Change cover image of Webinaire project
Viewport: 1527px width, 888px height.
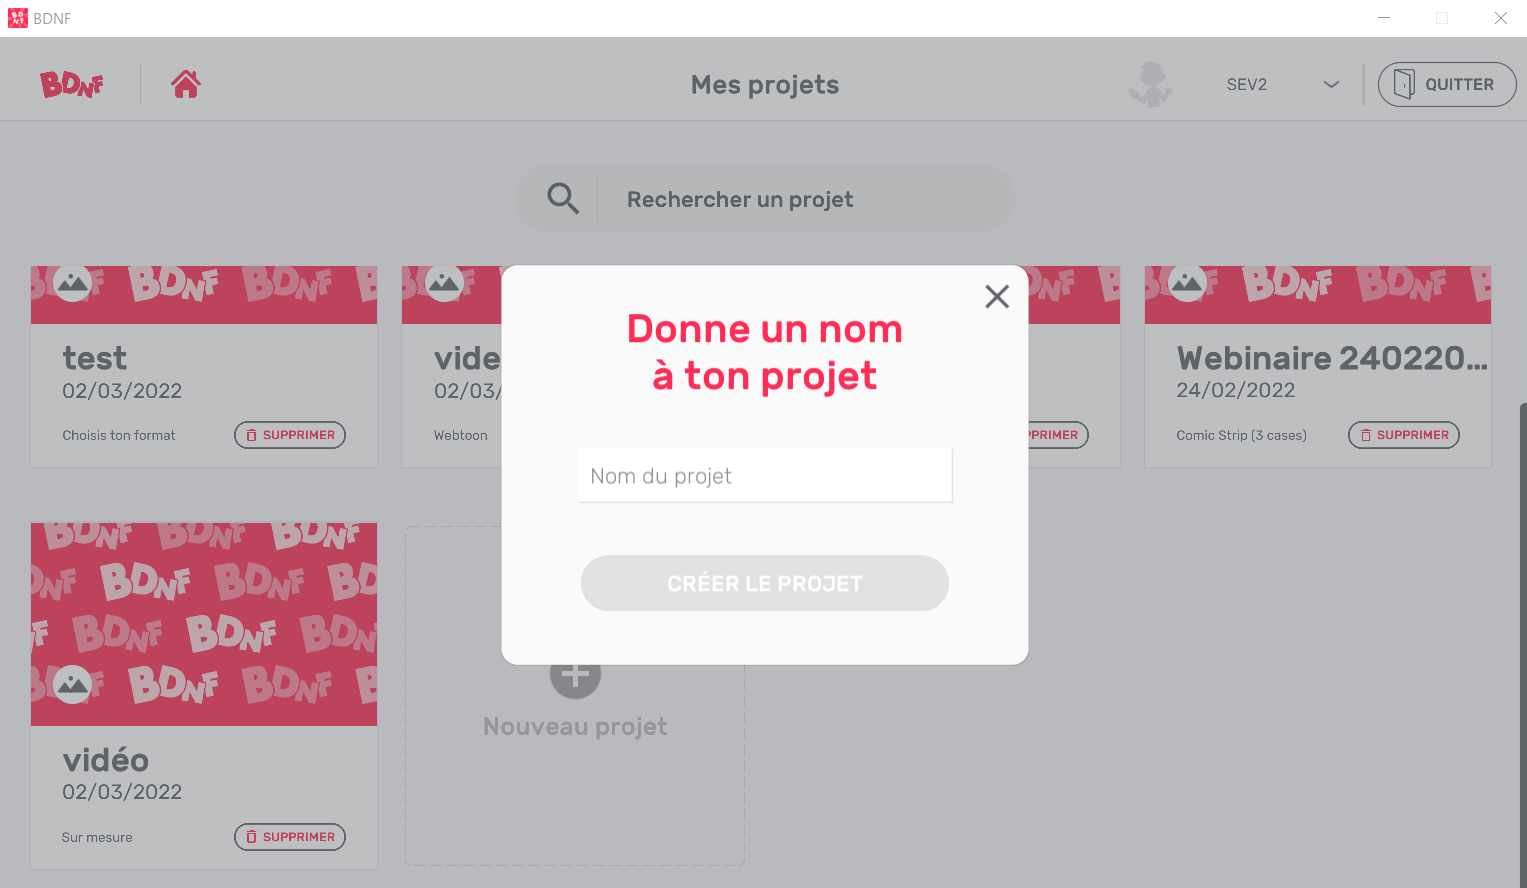click(1187, 284)
